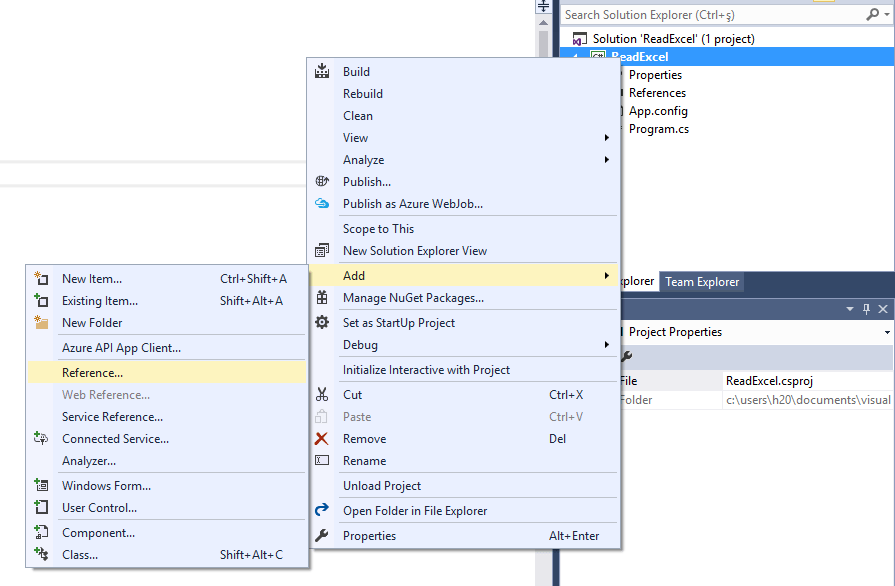The image size is (895, 586).
Task: Pin the Properties panel
Action: (866, 309)
